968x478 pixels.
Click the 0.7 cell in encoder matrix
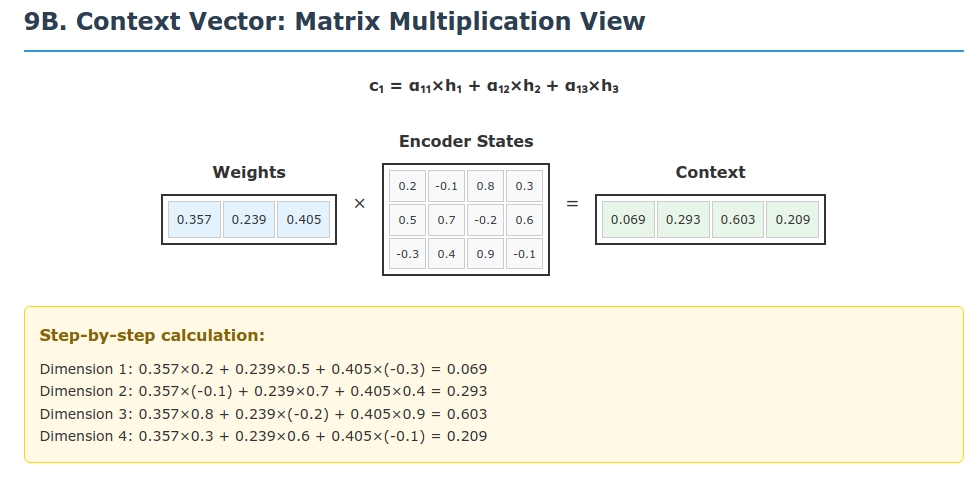point(446,220)
